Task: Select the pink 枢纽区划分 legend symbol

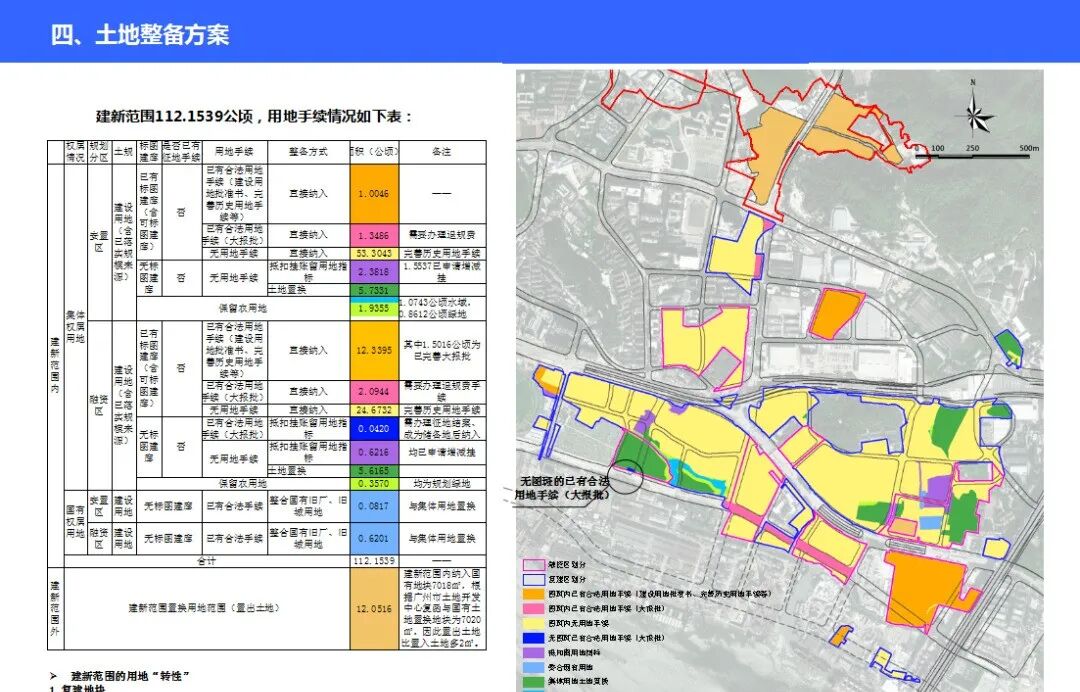Action: 533,565
